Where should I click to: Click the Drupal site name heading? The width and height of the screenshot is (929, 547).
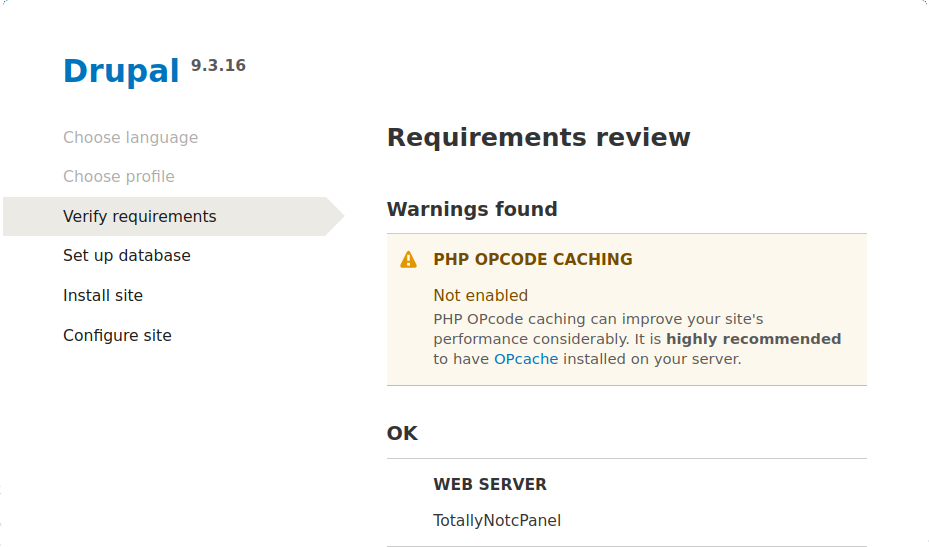click(x=120, y=72)
